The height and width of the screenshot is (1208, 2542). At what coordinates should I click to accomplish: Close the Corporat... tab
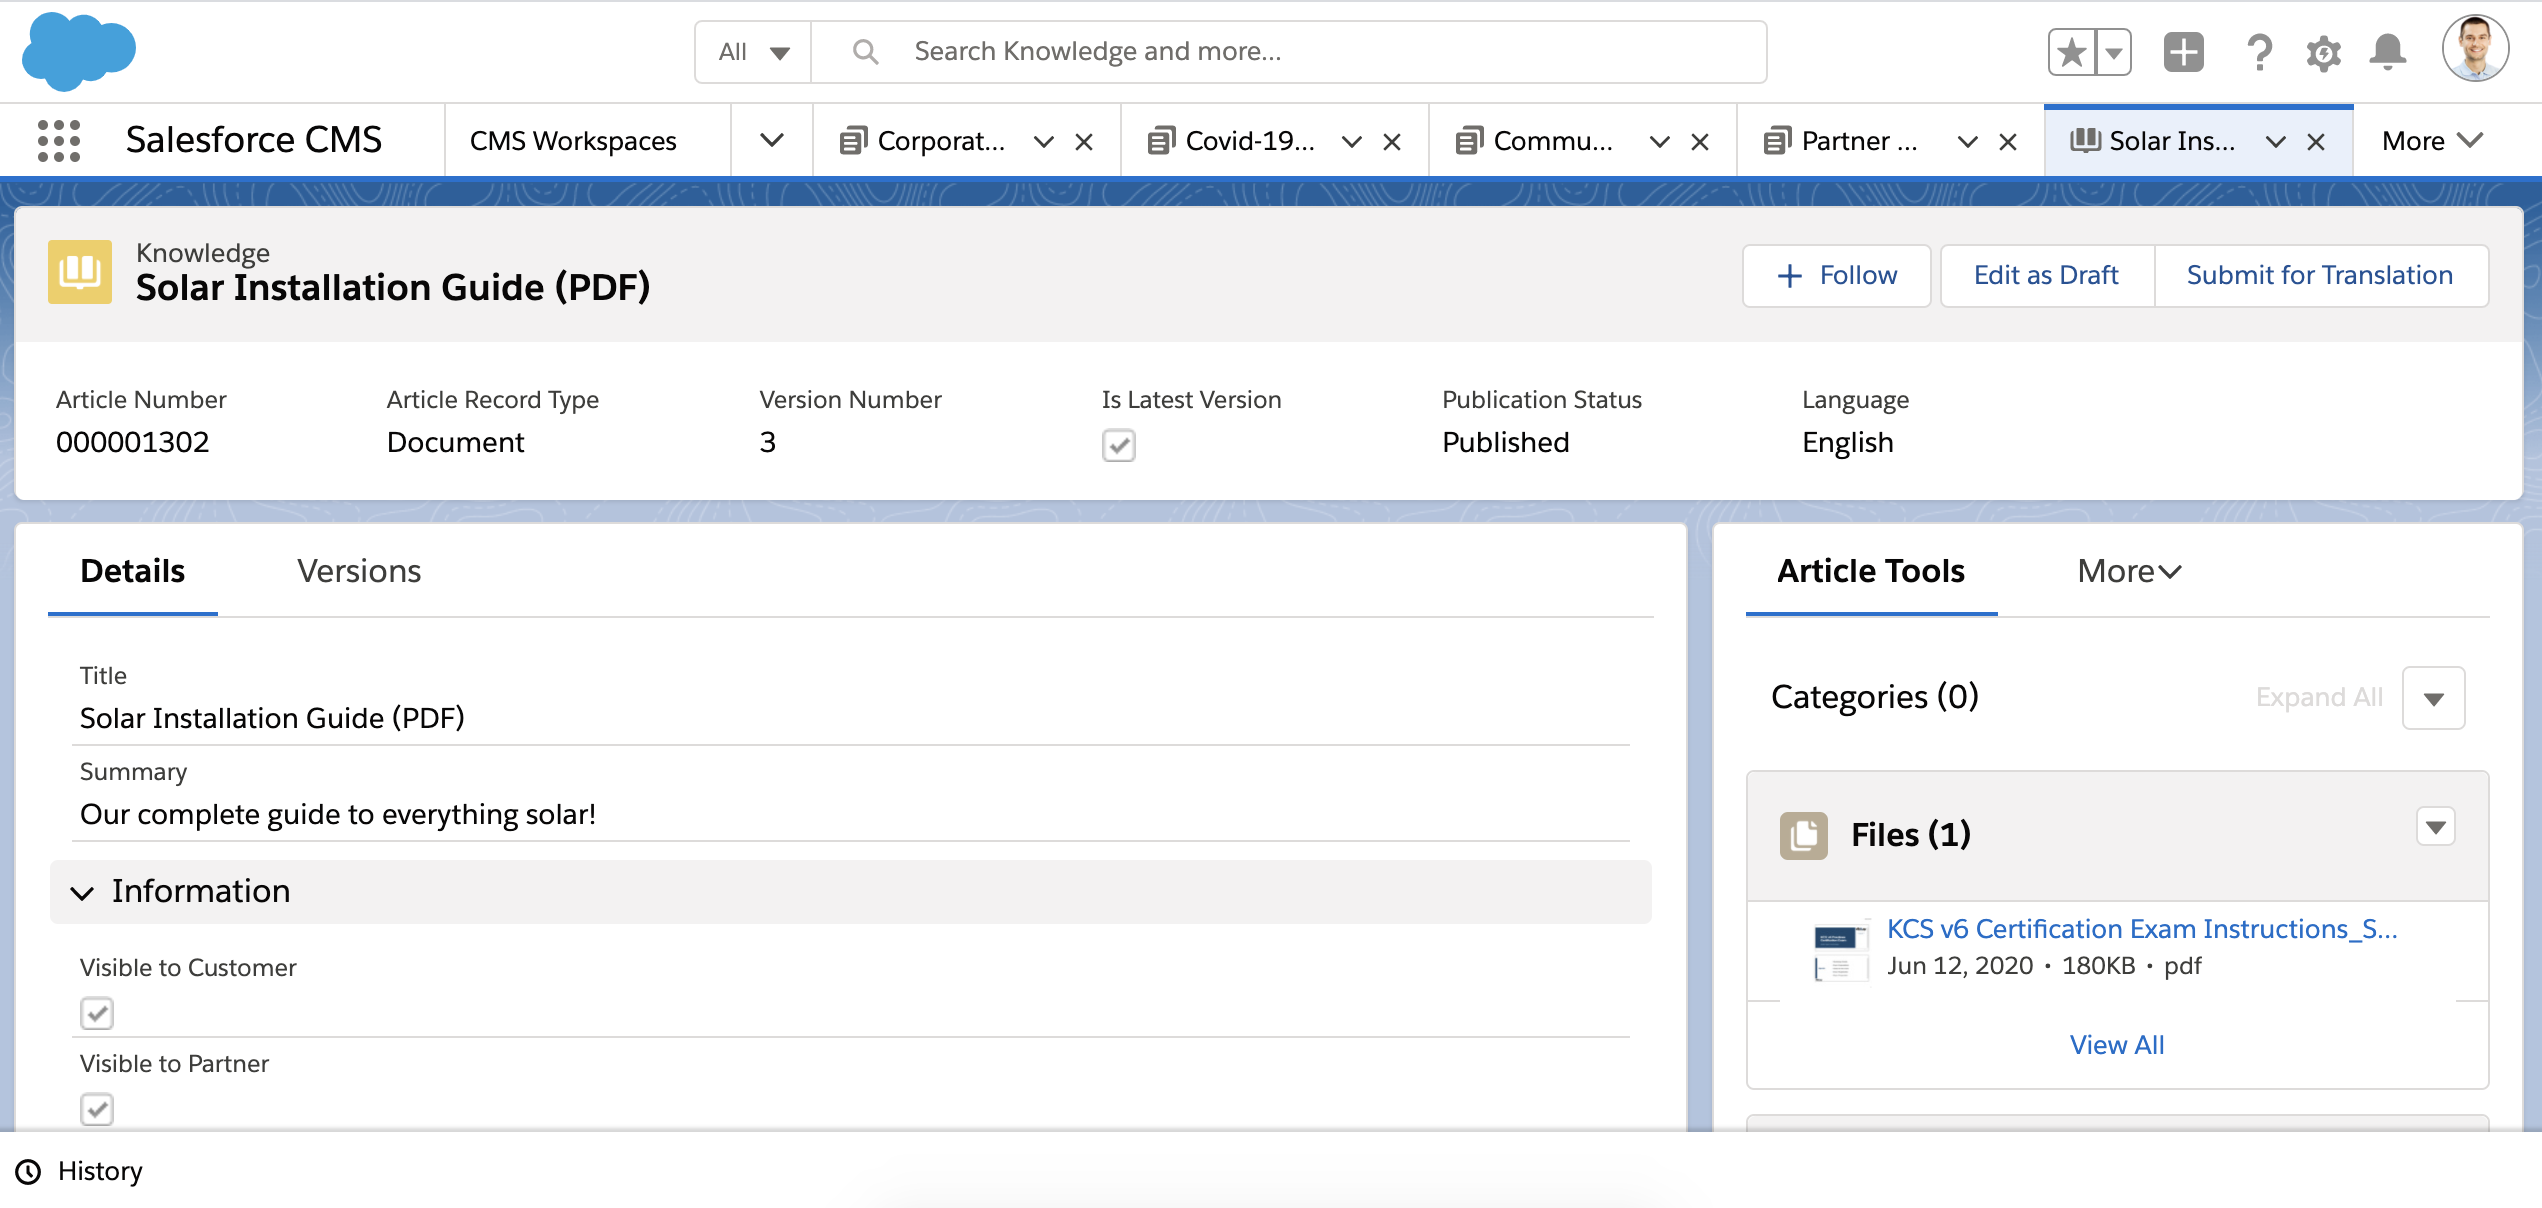click(1083, 142)
